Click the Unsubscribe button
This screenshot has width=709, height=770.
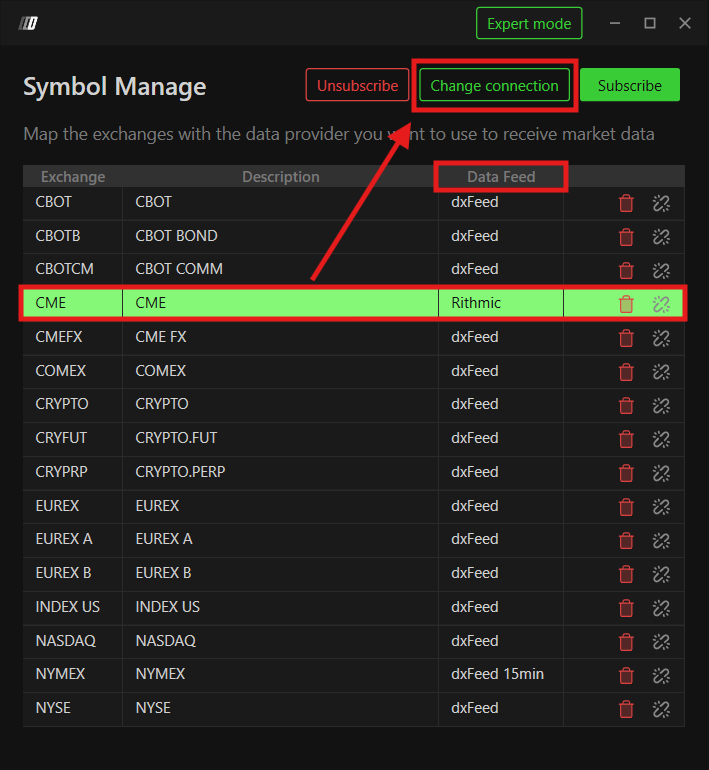[x=357, y=85]
